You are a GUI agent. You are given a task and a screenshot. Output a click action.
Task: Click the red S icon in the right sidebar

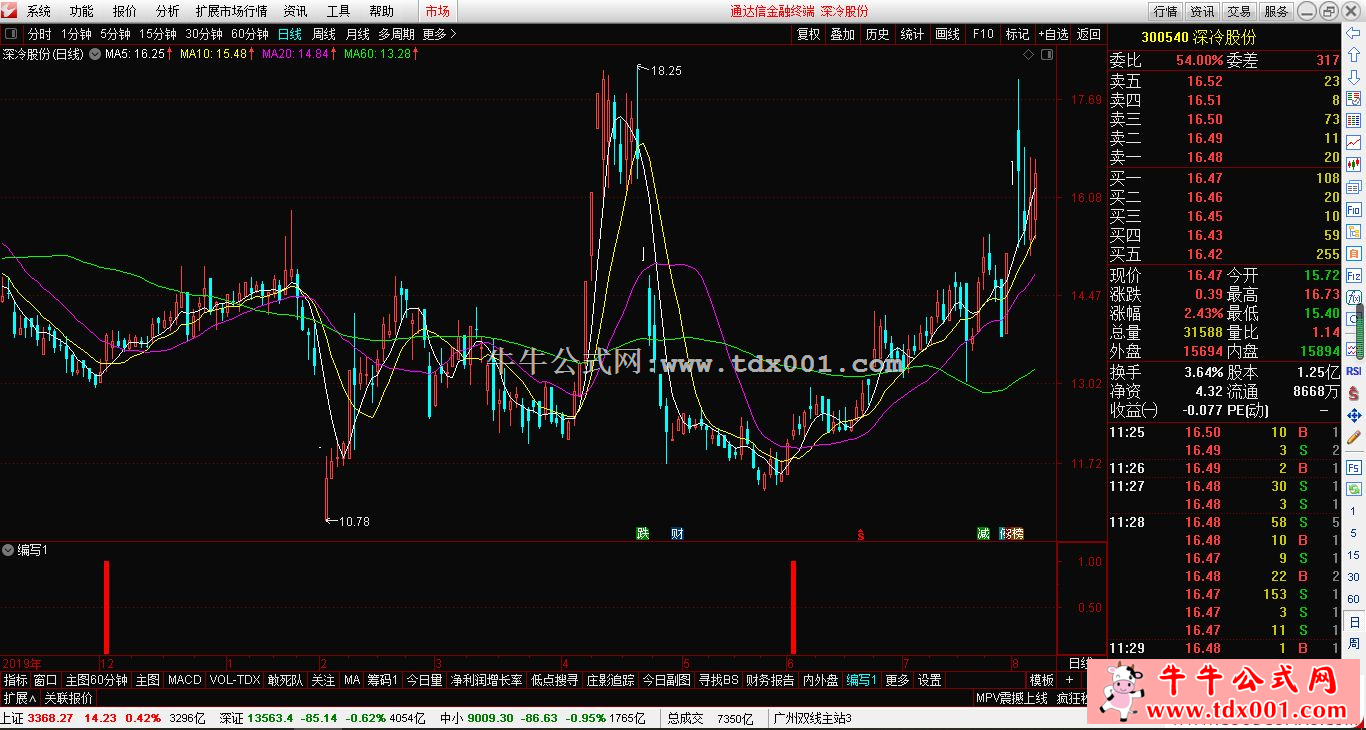click(1354, 392)
